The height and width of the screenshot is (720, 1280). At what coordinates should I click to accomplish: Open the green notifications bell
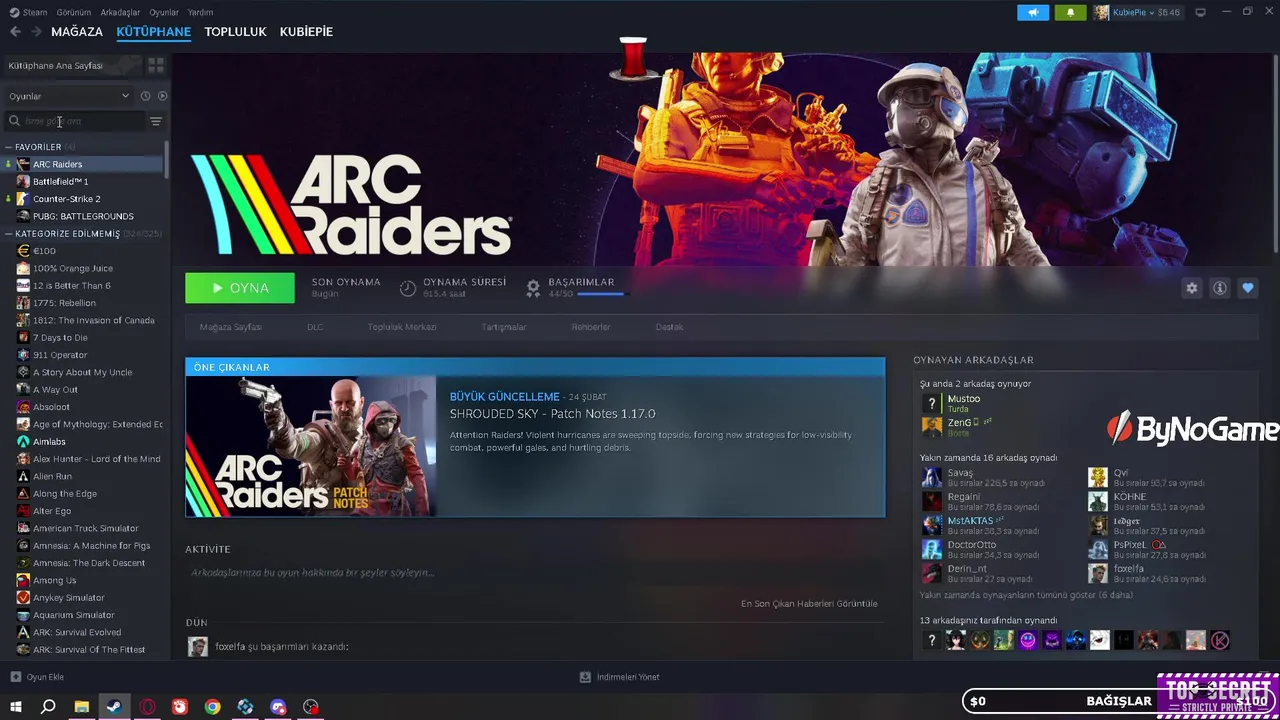coord(1070,12)
